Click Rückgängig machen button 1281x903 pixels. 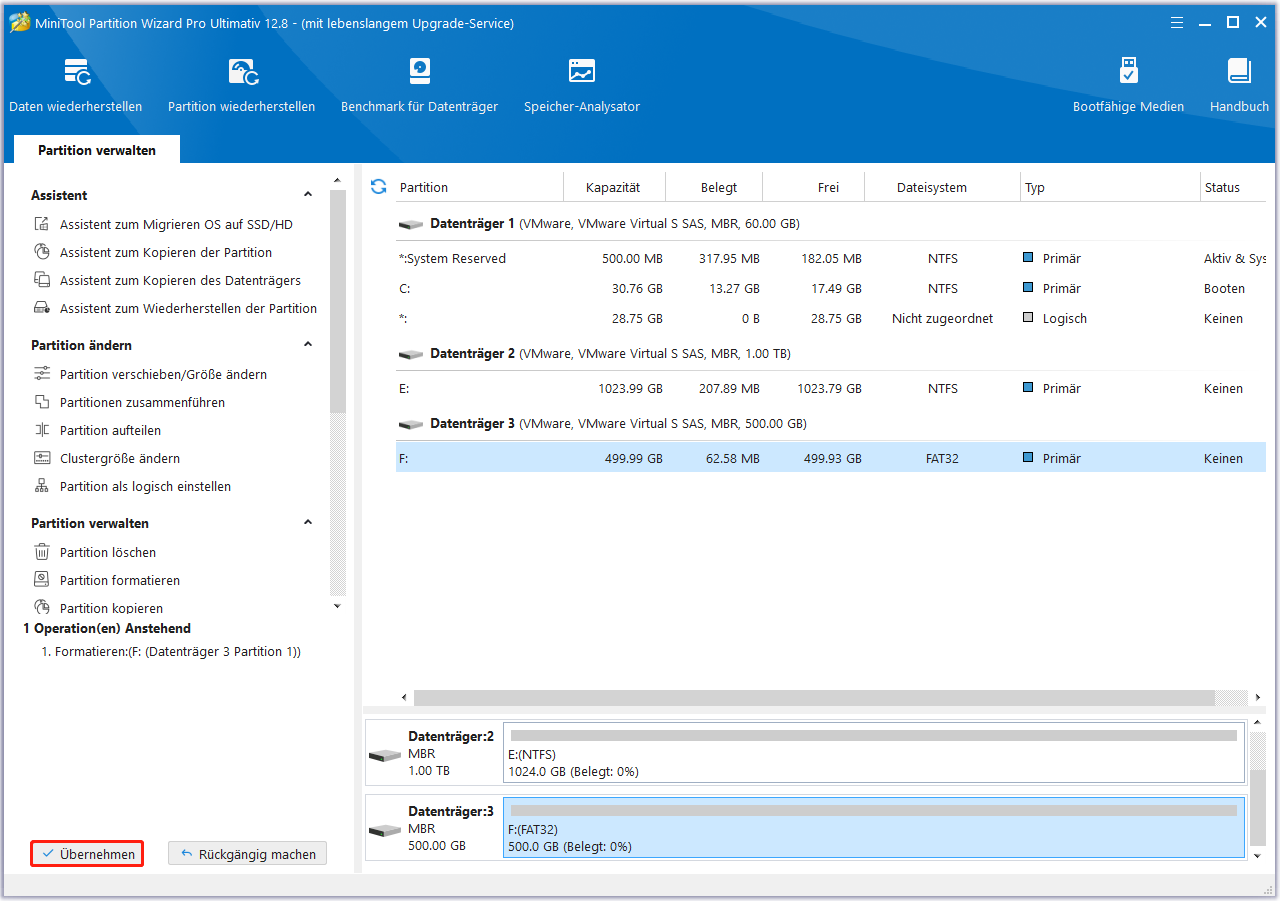point(247,854)
